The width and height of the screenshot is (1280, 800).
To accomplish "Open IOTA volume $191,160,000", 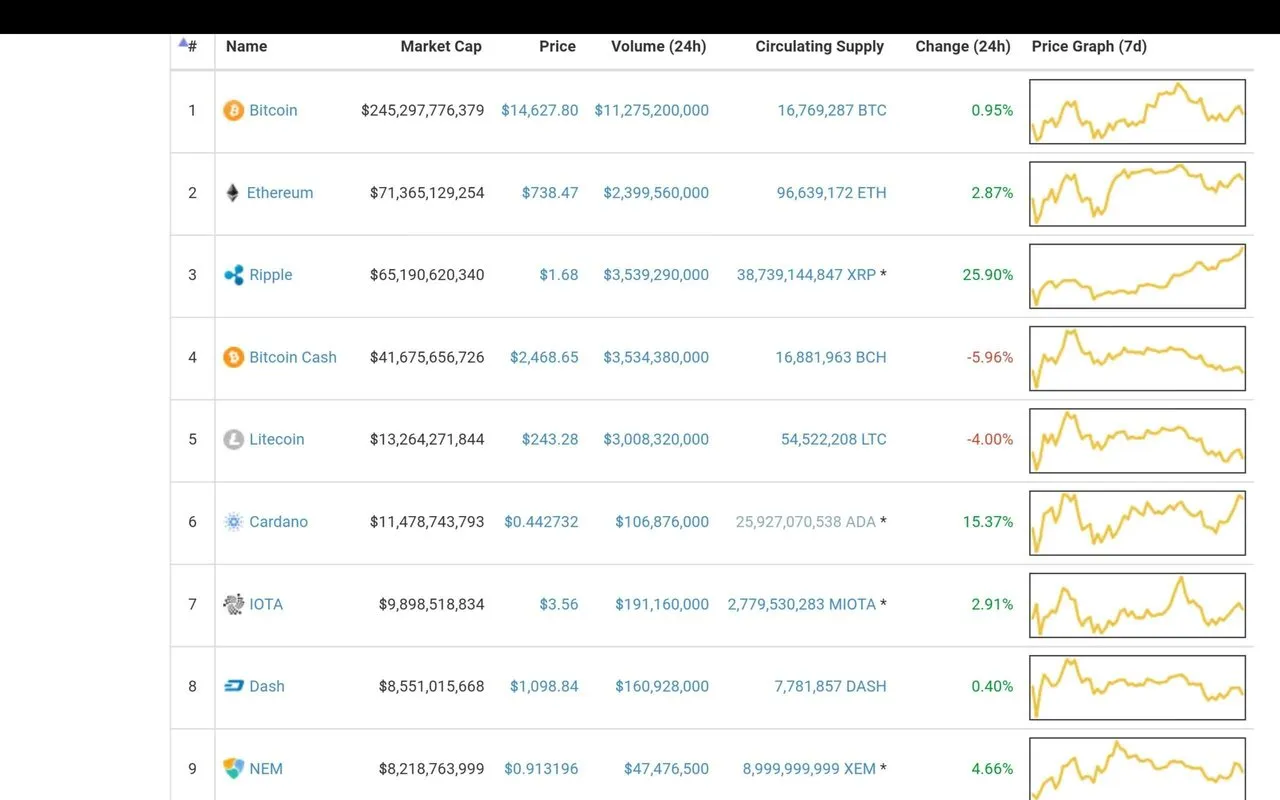I will (x=662, y=604).
